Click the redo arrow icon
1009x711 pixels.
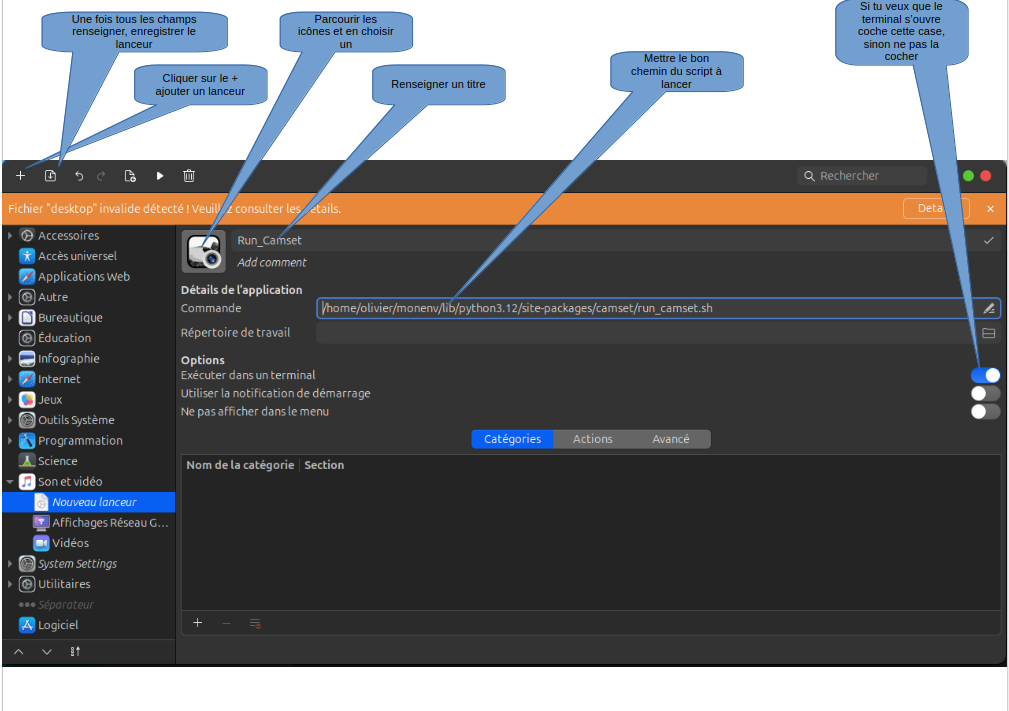tap(101, 176)
